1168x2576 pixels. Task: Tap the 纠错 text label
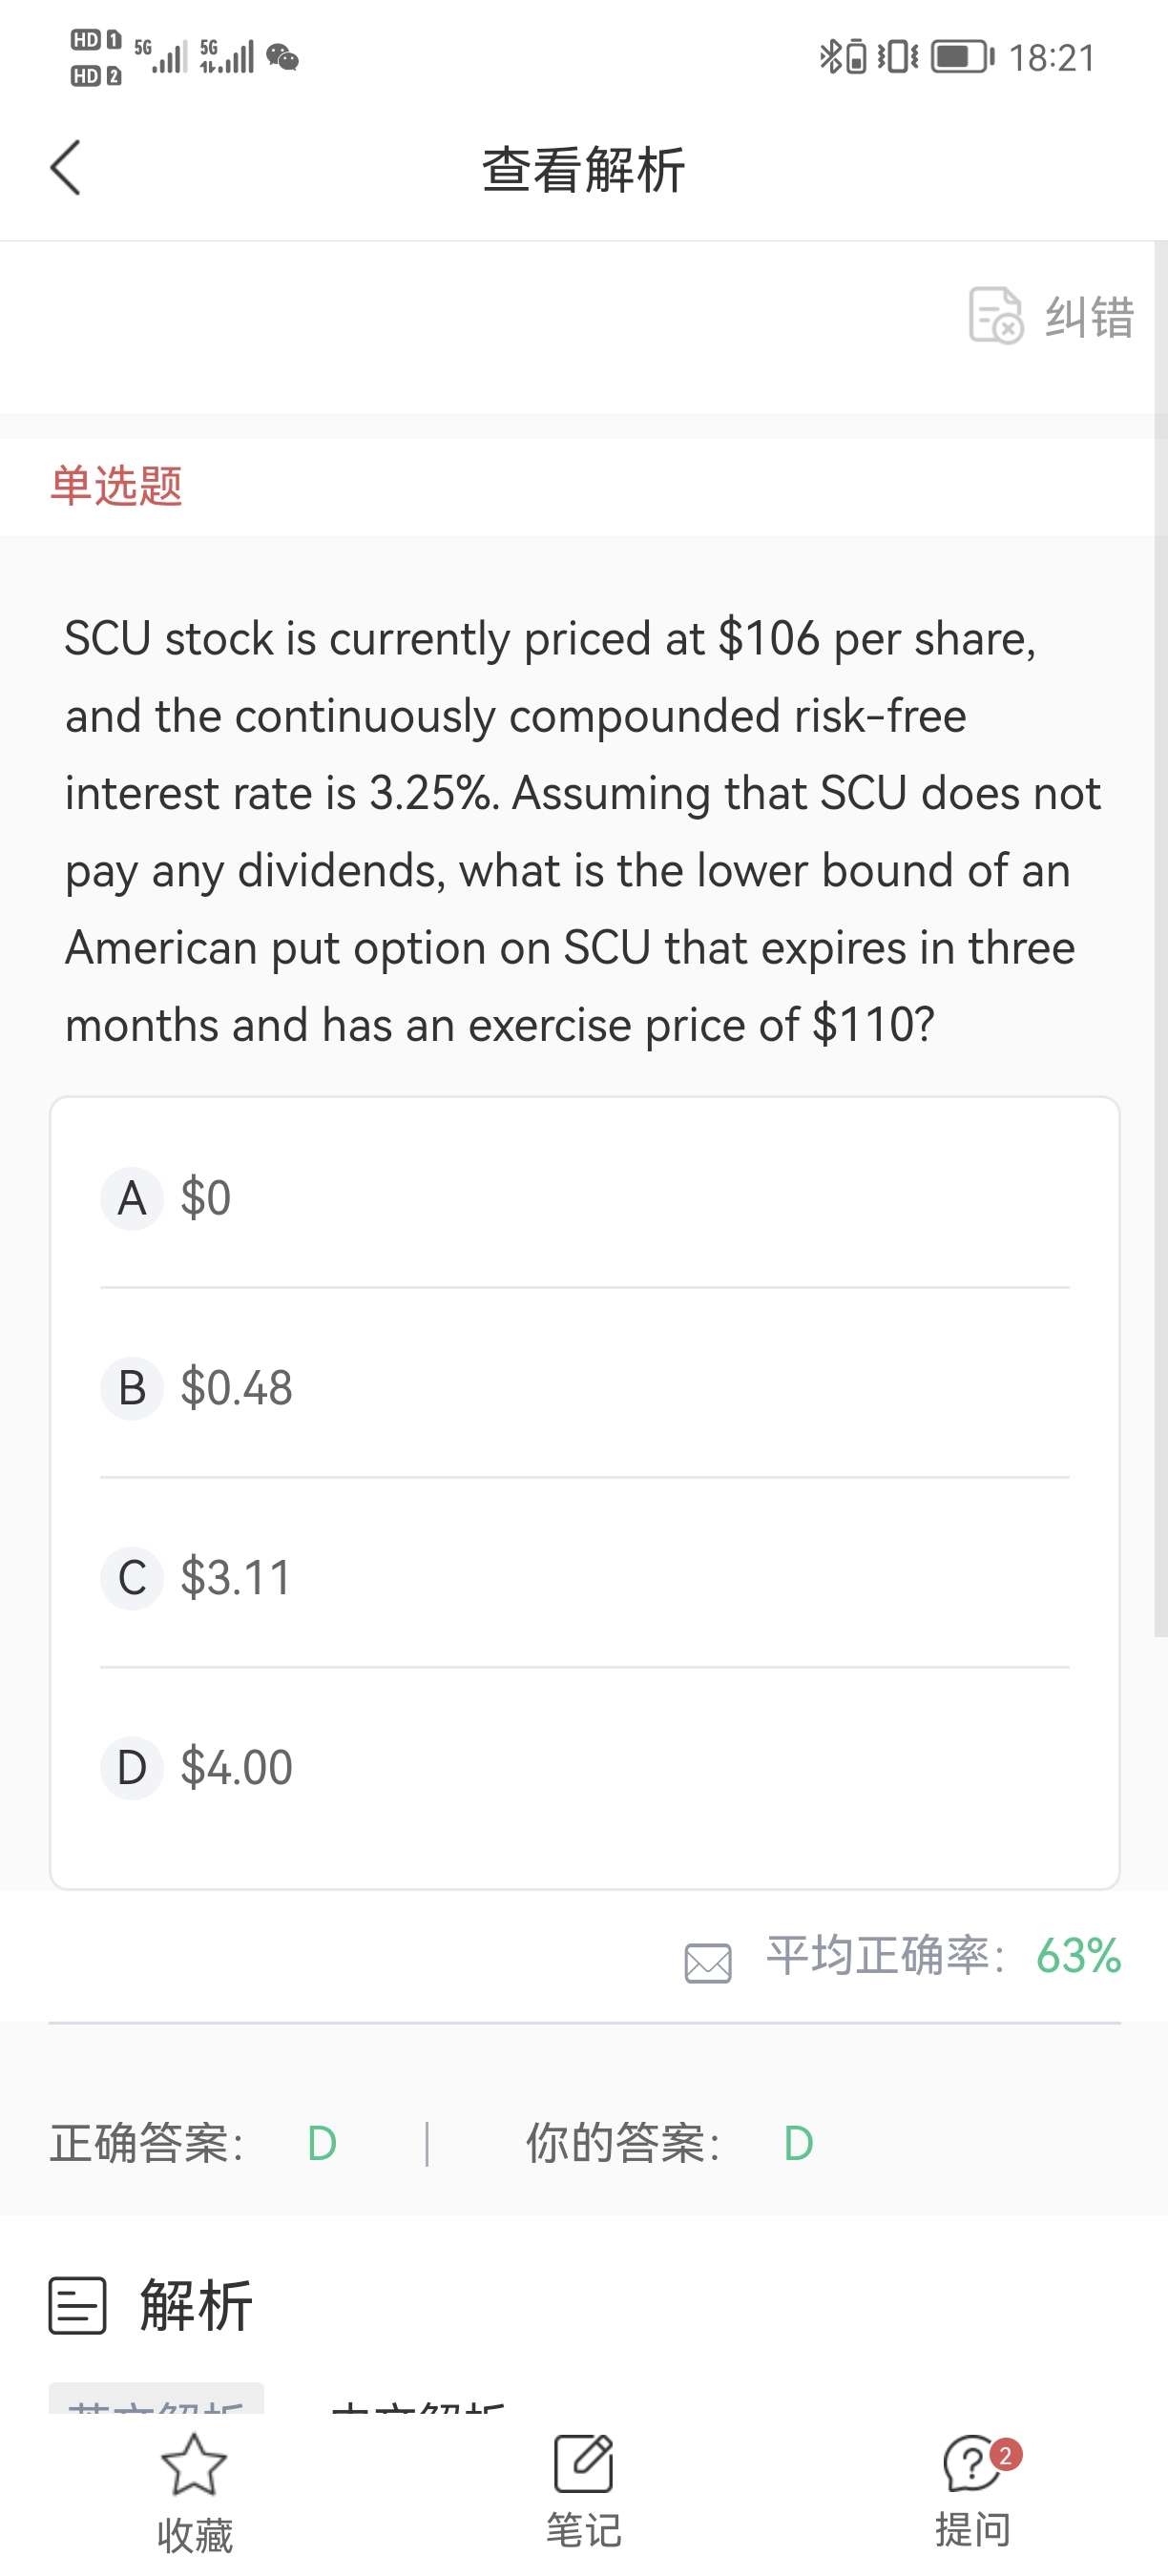pos(1089,317)
